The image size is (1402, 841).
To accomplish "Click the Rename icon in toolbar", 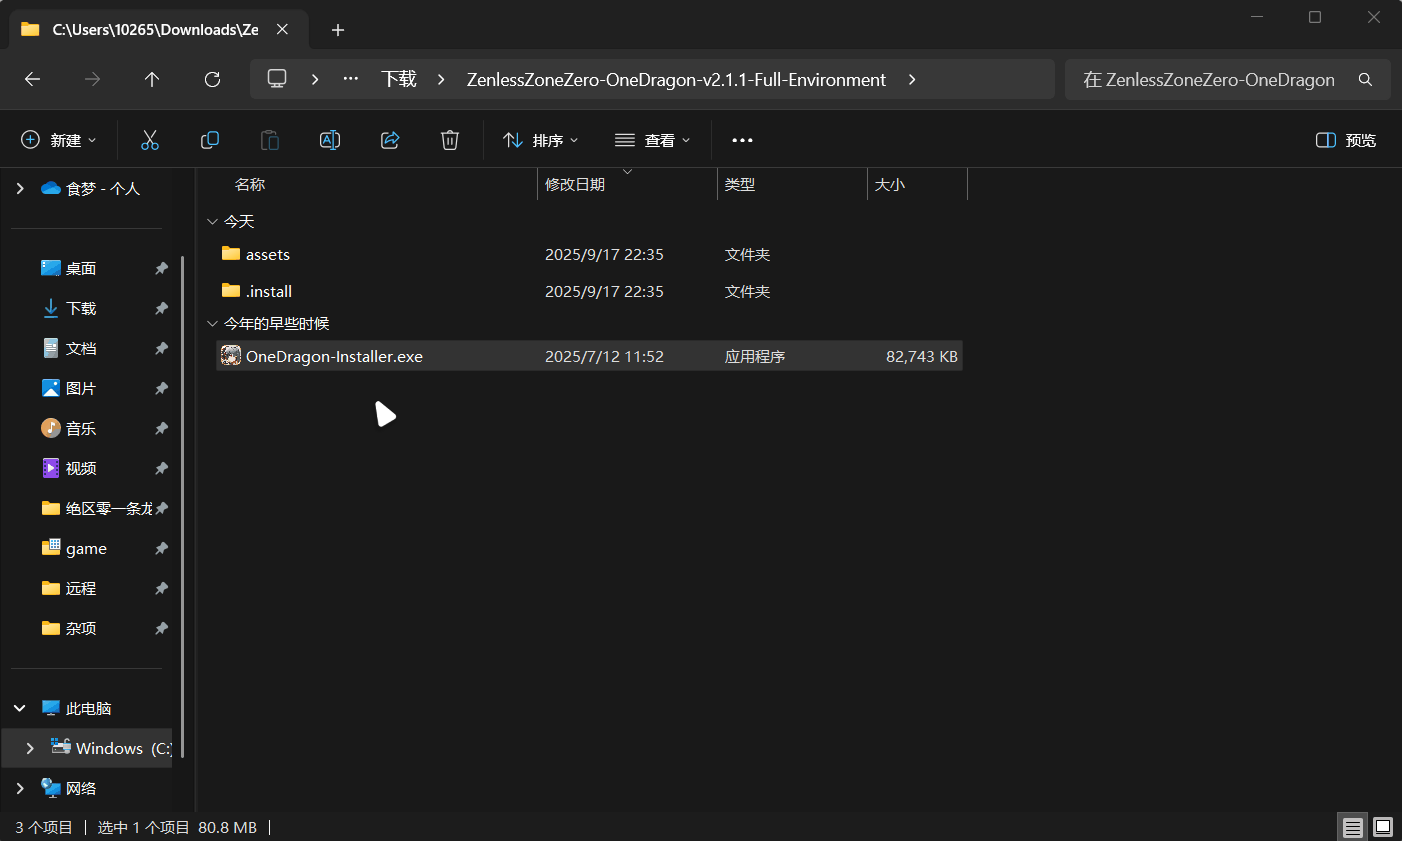I will tap(330, 140).
